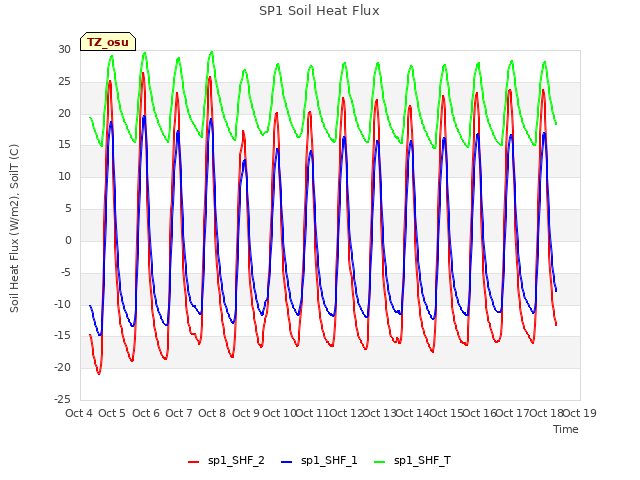
Task: Select the sp1_SHF_2 legend label
Action: pyautogui.click(x=236, y=460)
